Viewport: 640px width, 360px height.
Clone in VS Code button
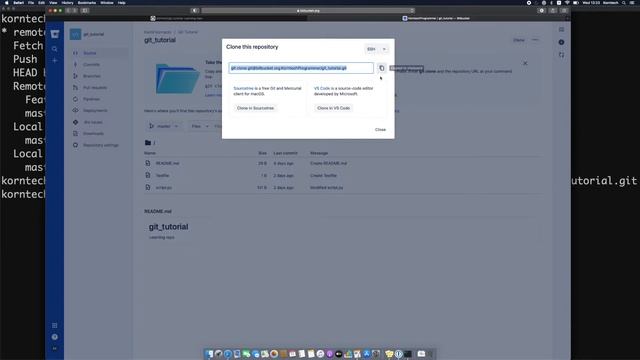pos(333,108)
